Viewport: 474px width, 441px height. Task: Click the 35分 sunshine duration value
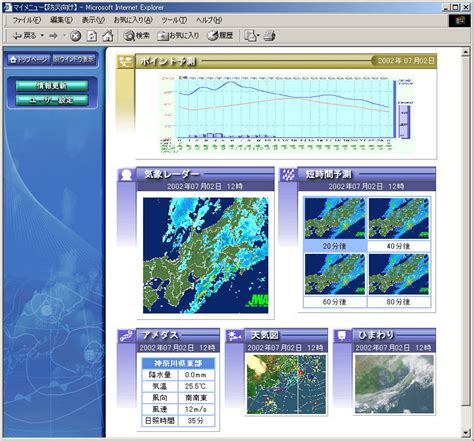(196, 420)
